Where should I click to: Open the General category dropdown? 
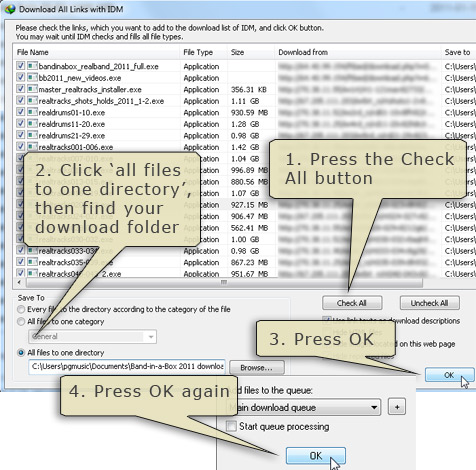tap(151, 337)
